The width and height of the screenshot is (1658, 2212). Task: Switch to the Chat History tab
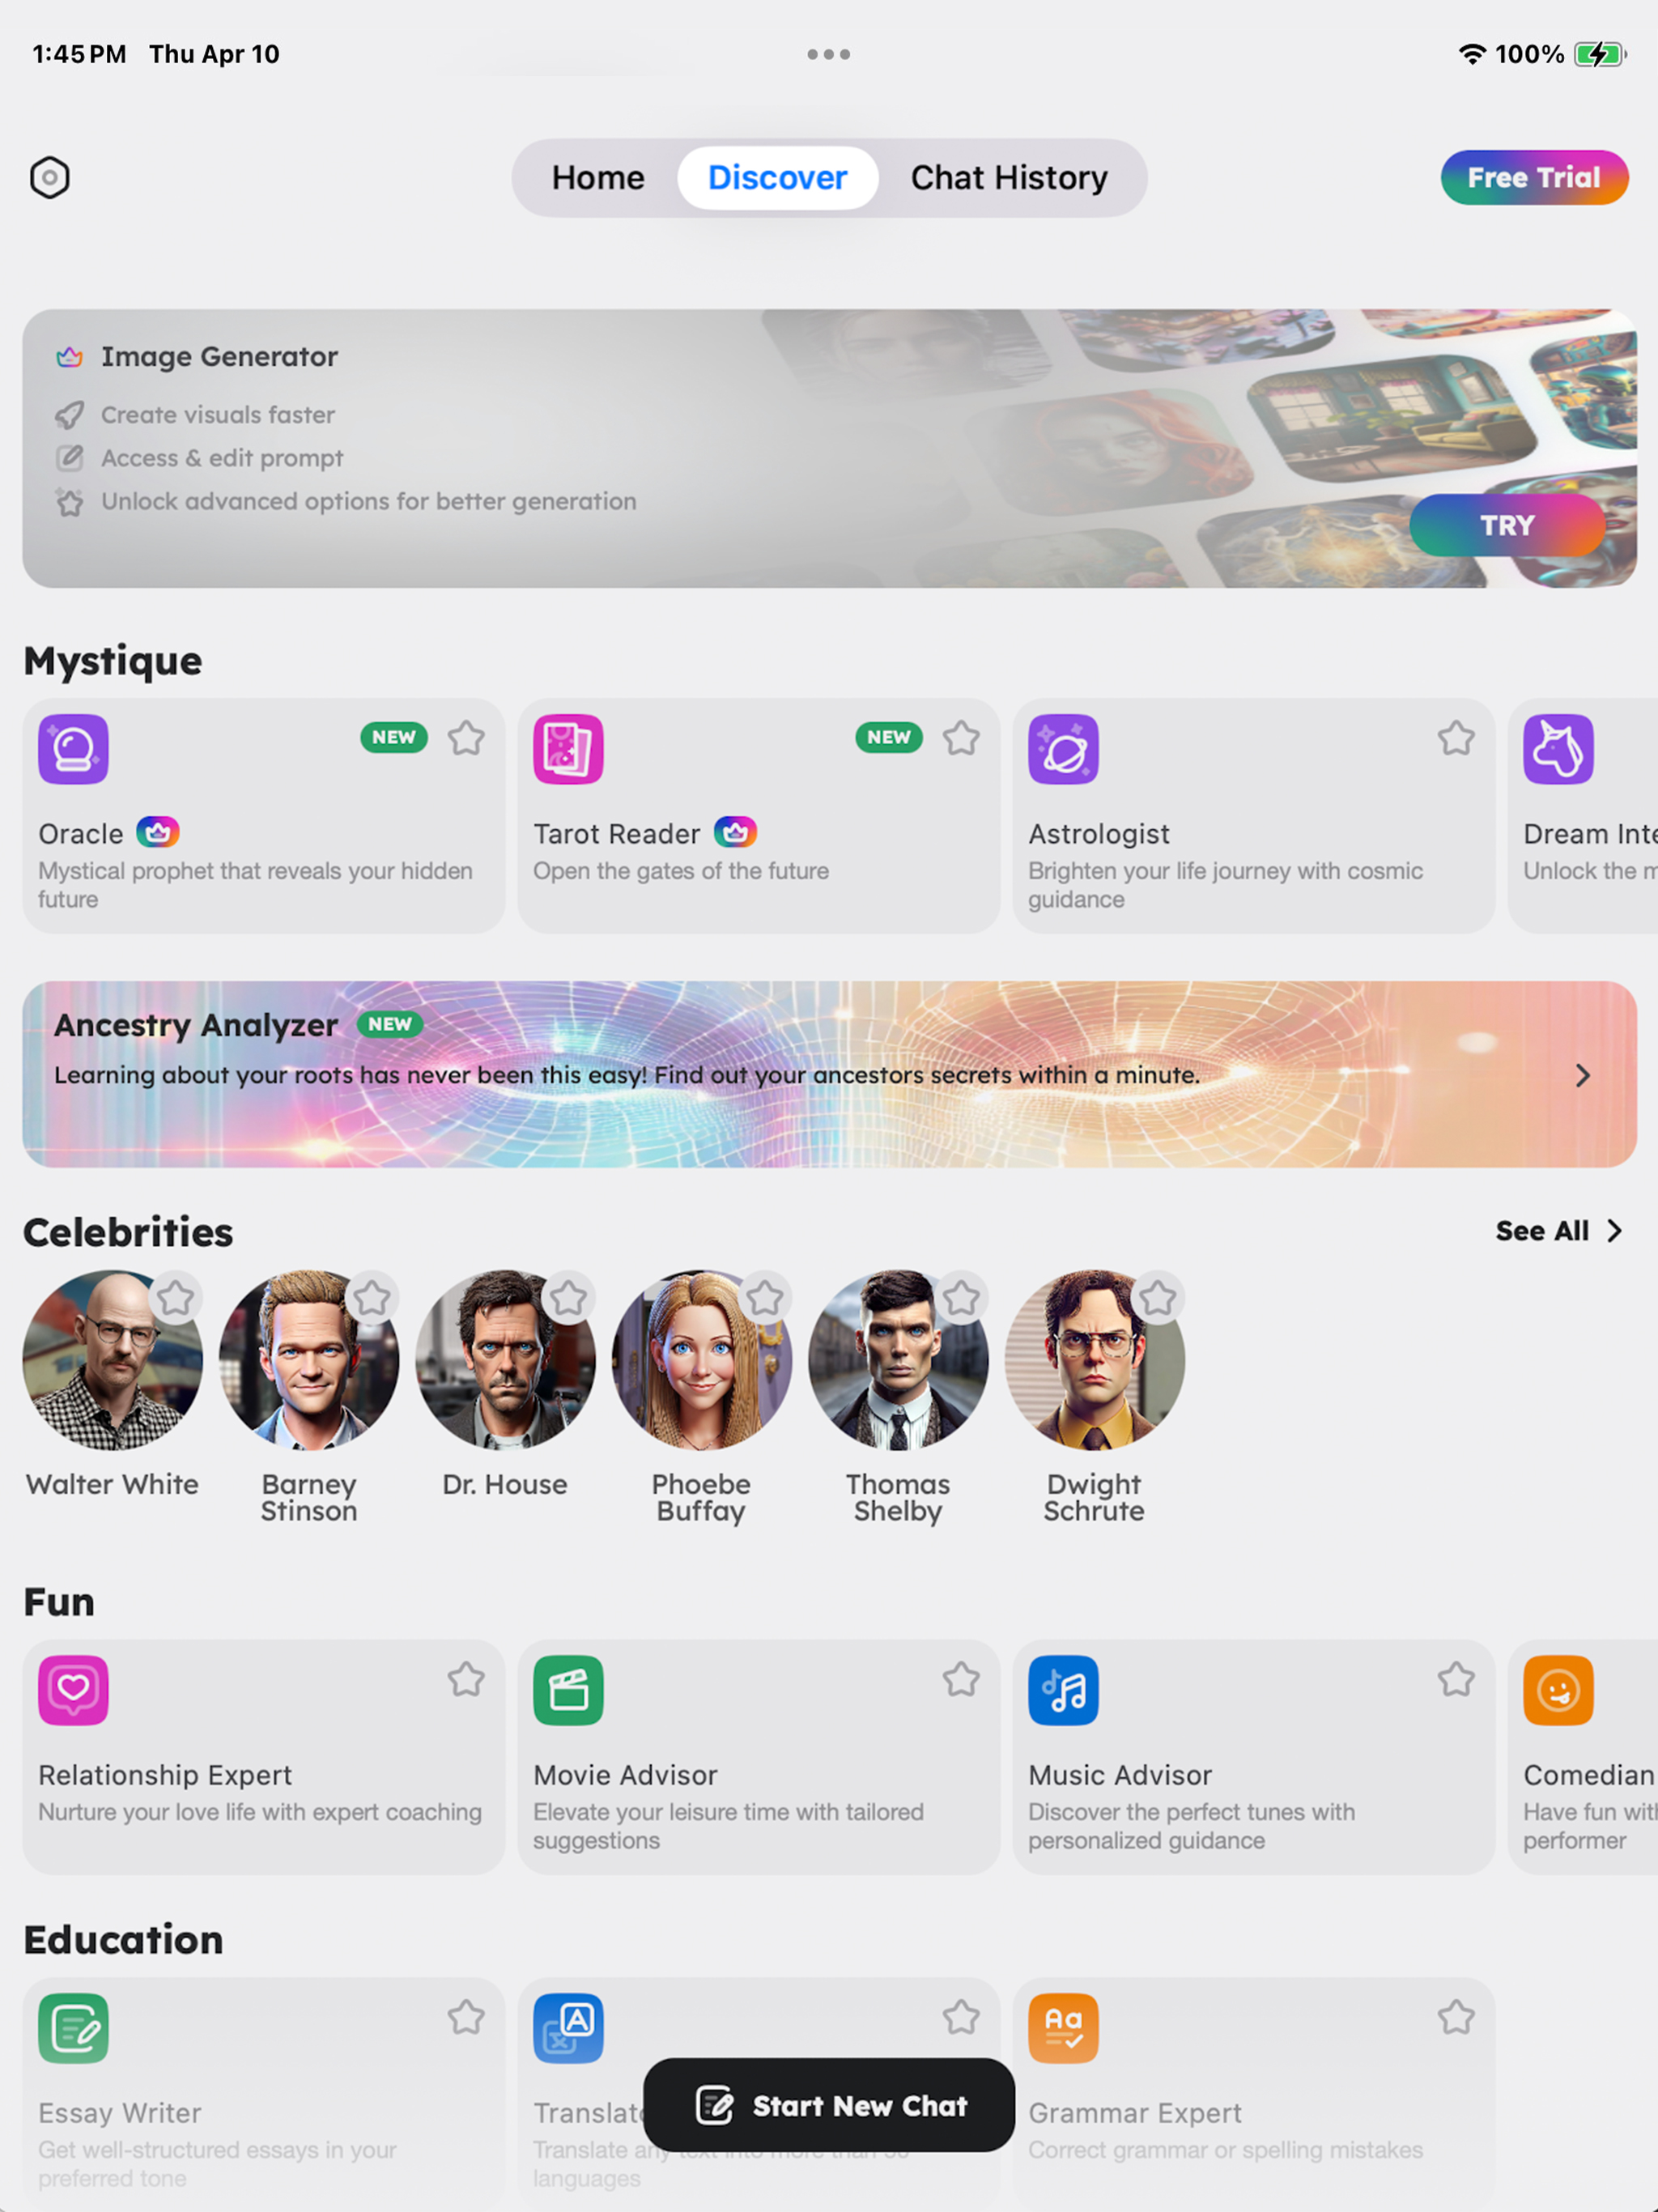[1009, 178]
